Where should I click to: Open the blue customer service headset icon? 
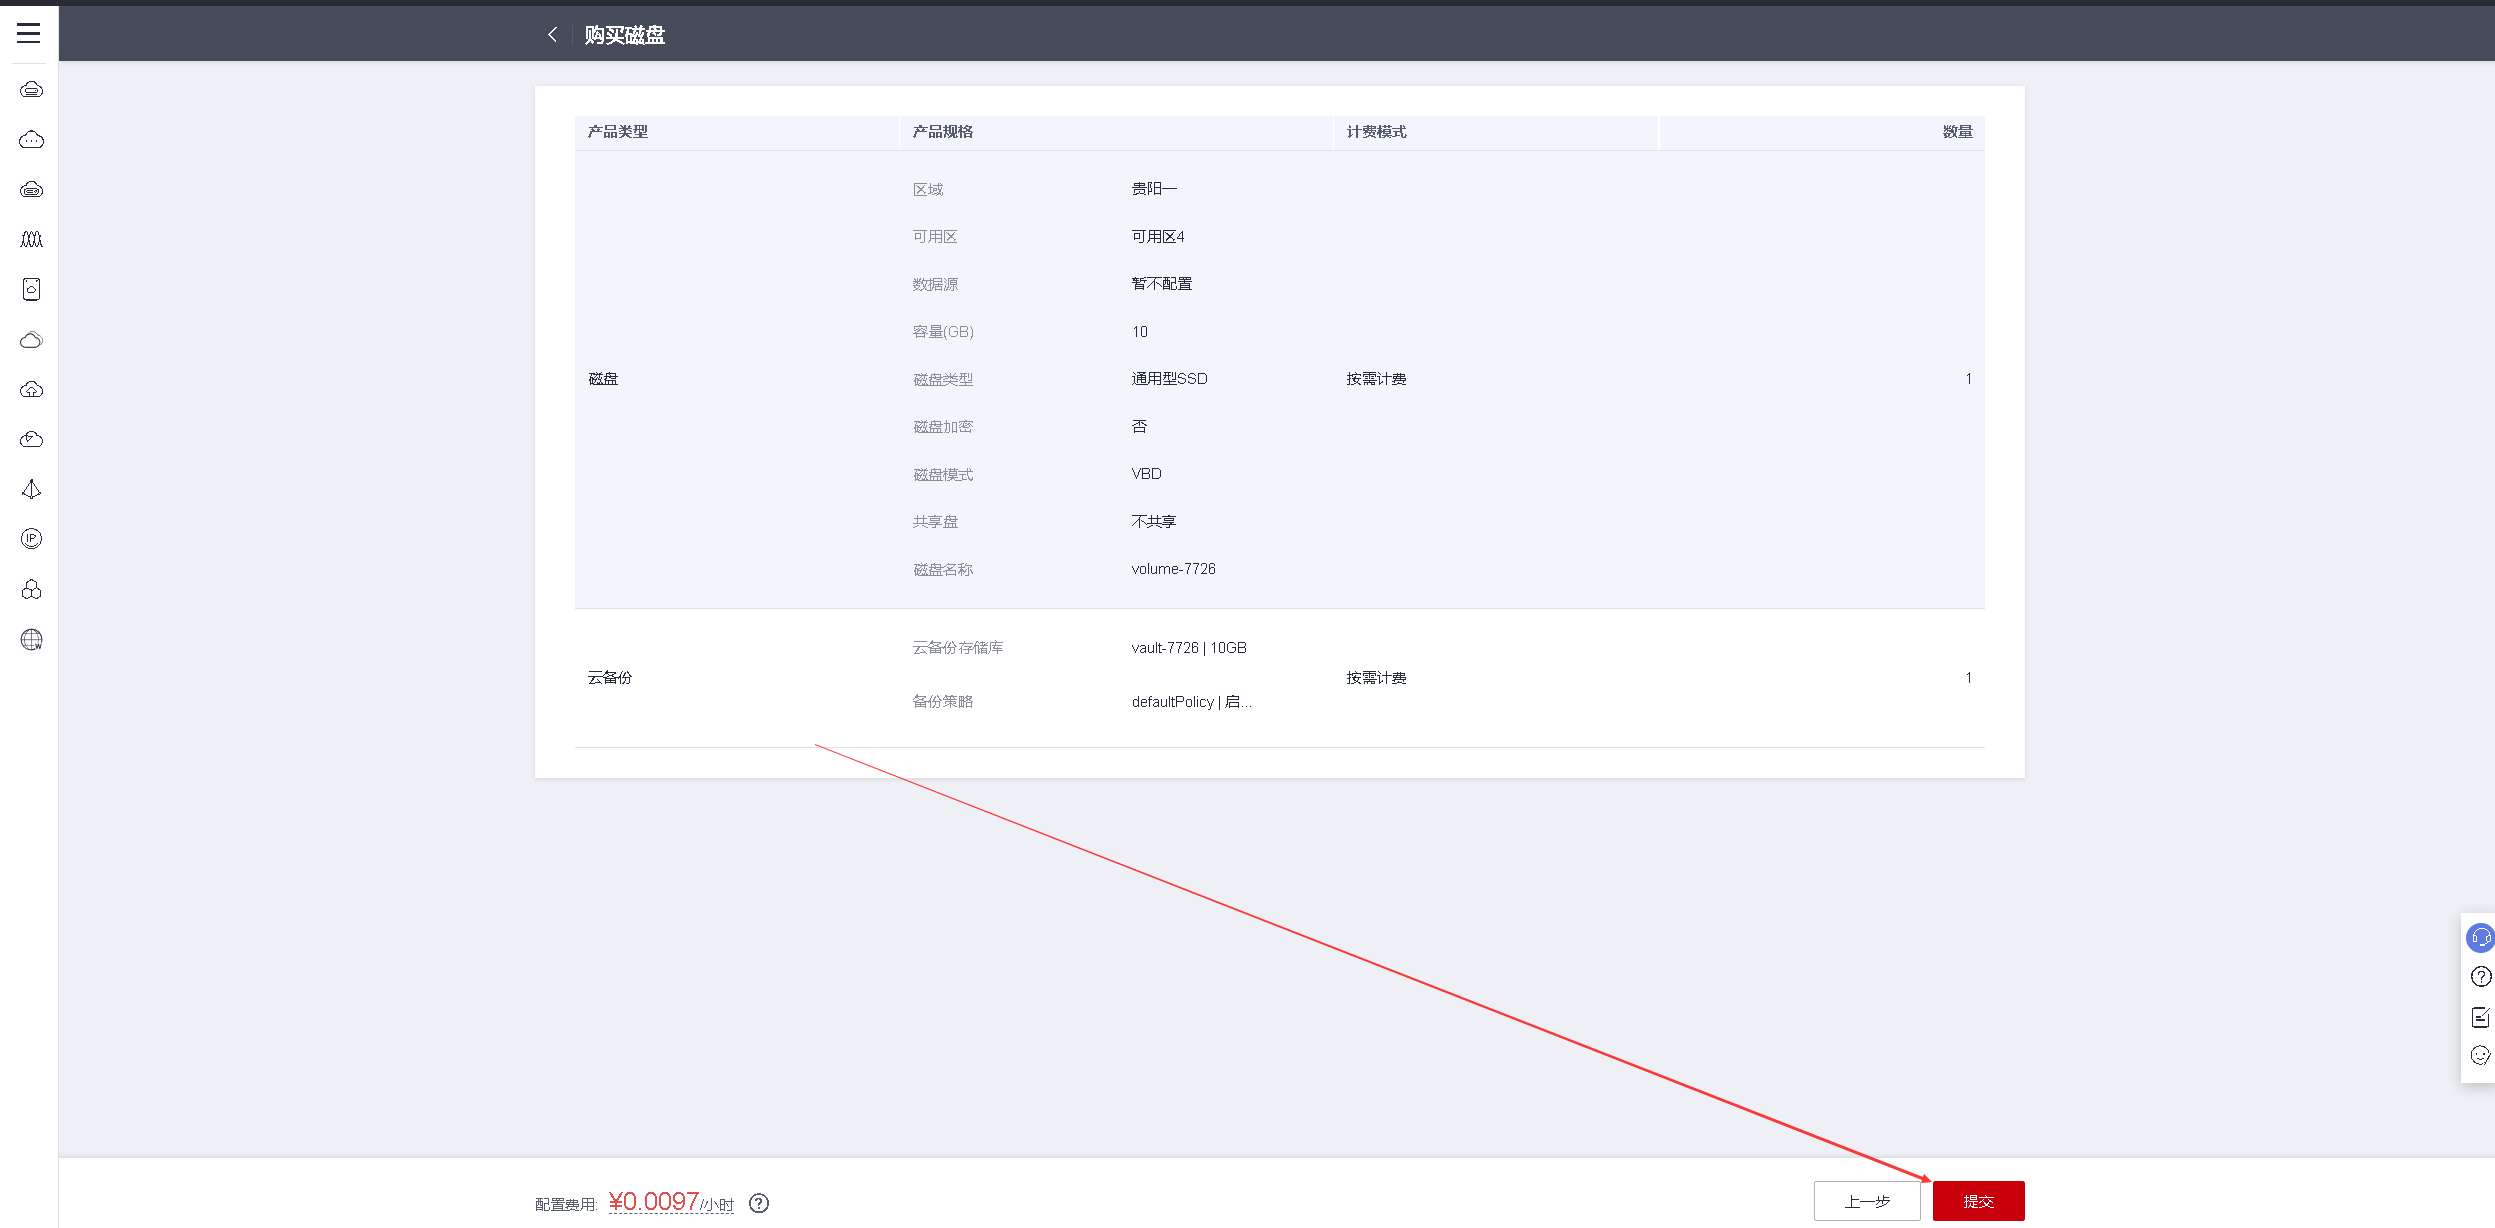(2480, 938)
